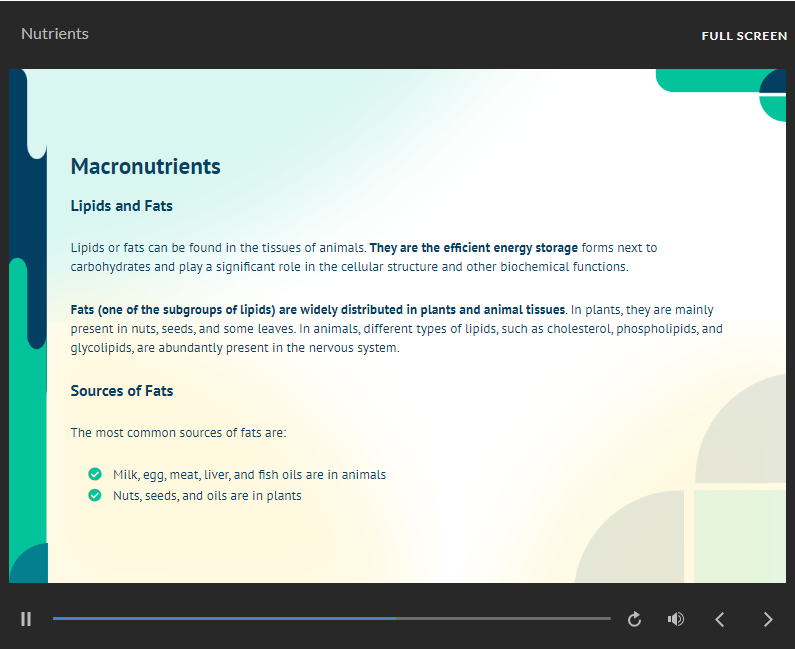Open FULL SCREEN mode
The width and height of the screenshot is (795, 649).
(x=744, y=36)
